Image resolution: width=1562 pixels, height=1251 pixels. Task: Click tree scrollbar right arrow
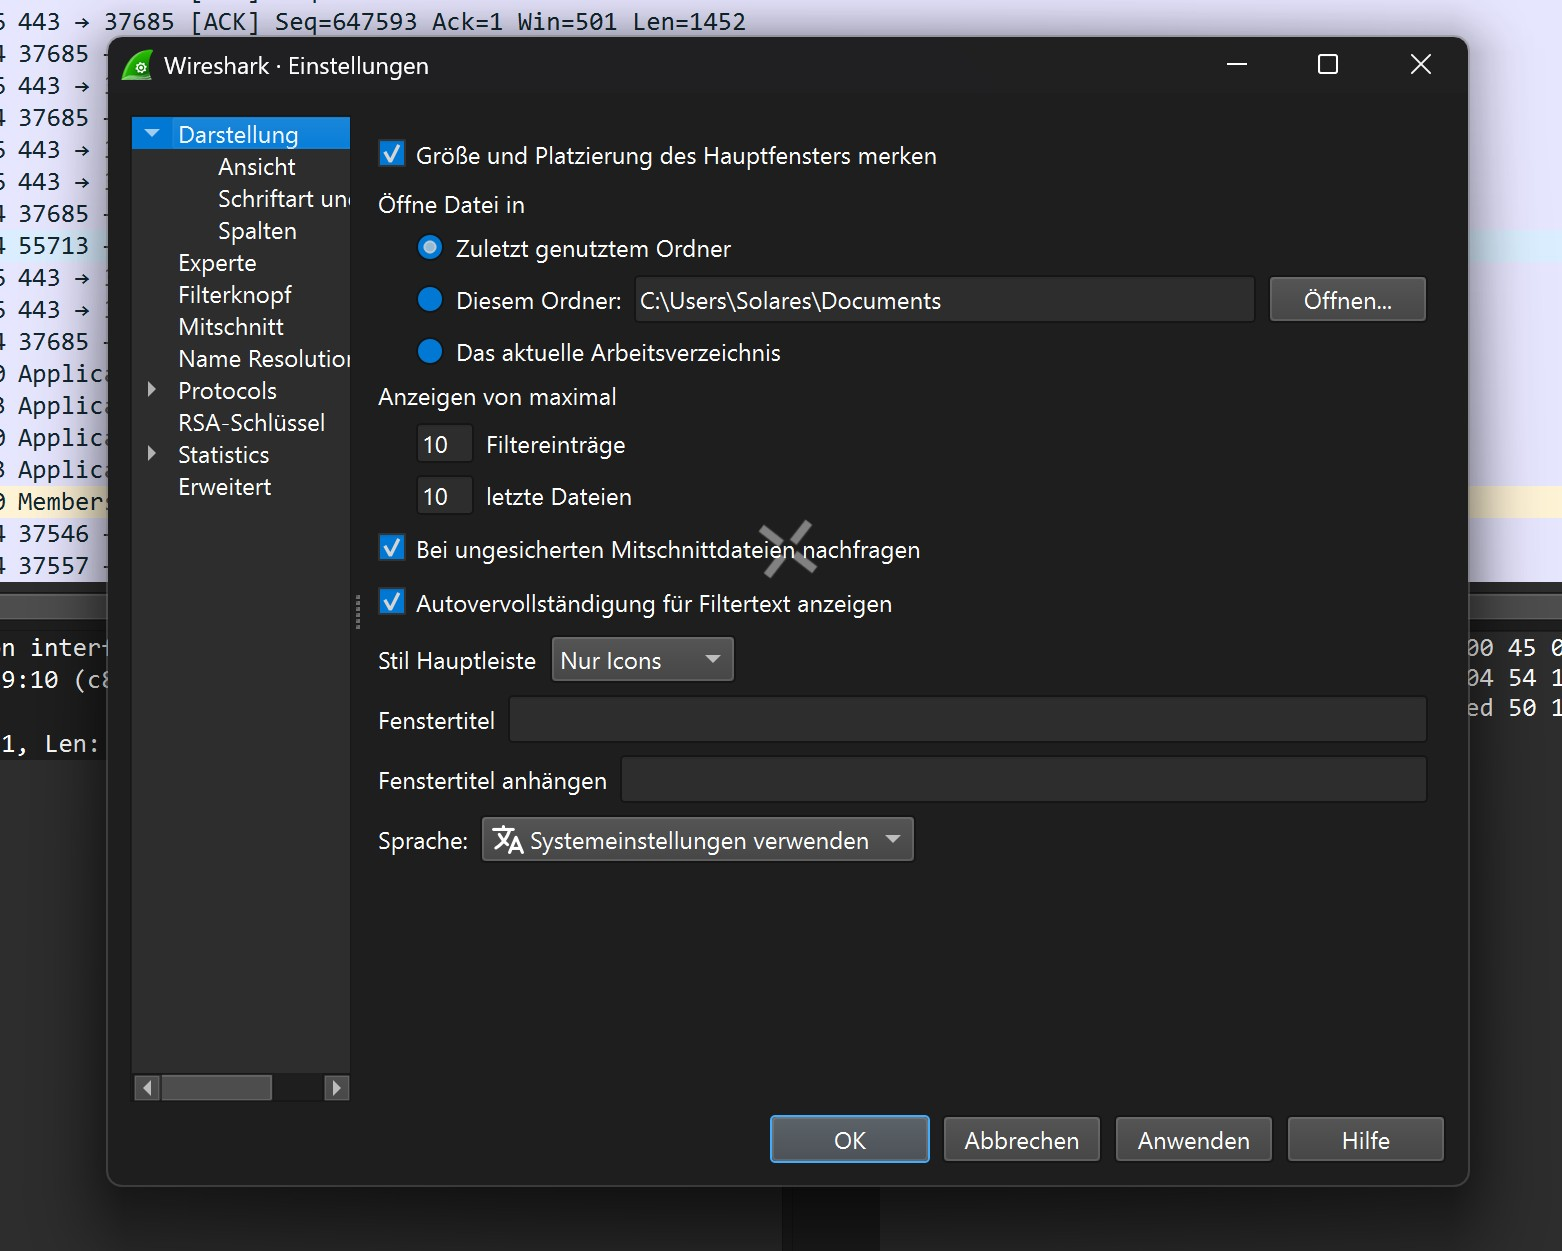[x=336, y=1087]
